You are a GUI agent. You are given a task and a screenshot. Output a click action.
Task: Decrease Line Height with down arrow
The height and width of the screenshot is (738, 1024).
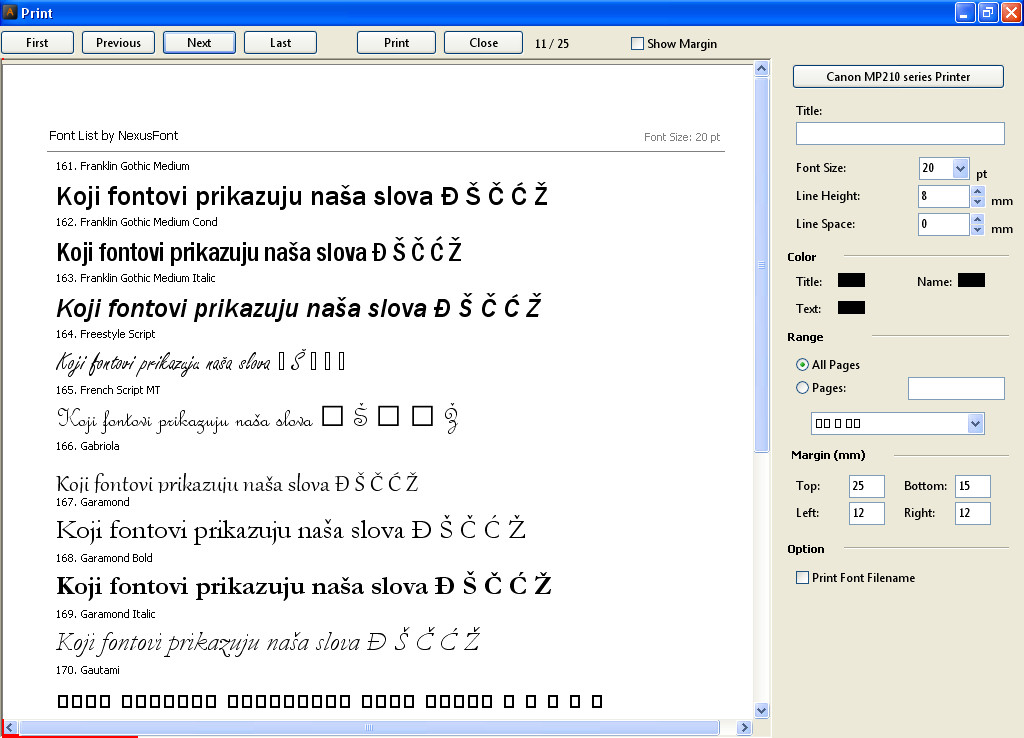click(977, 202)
